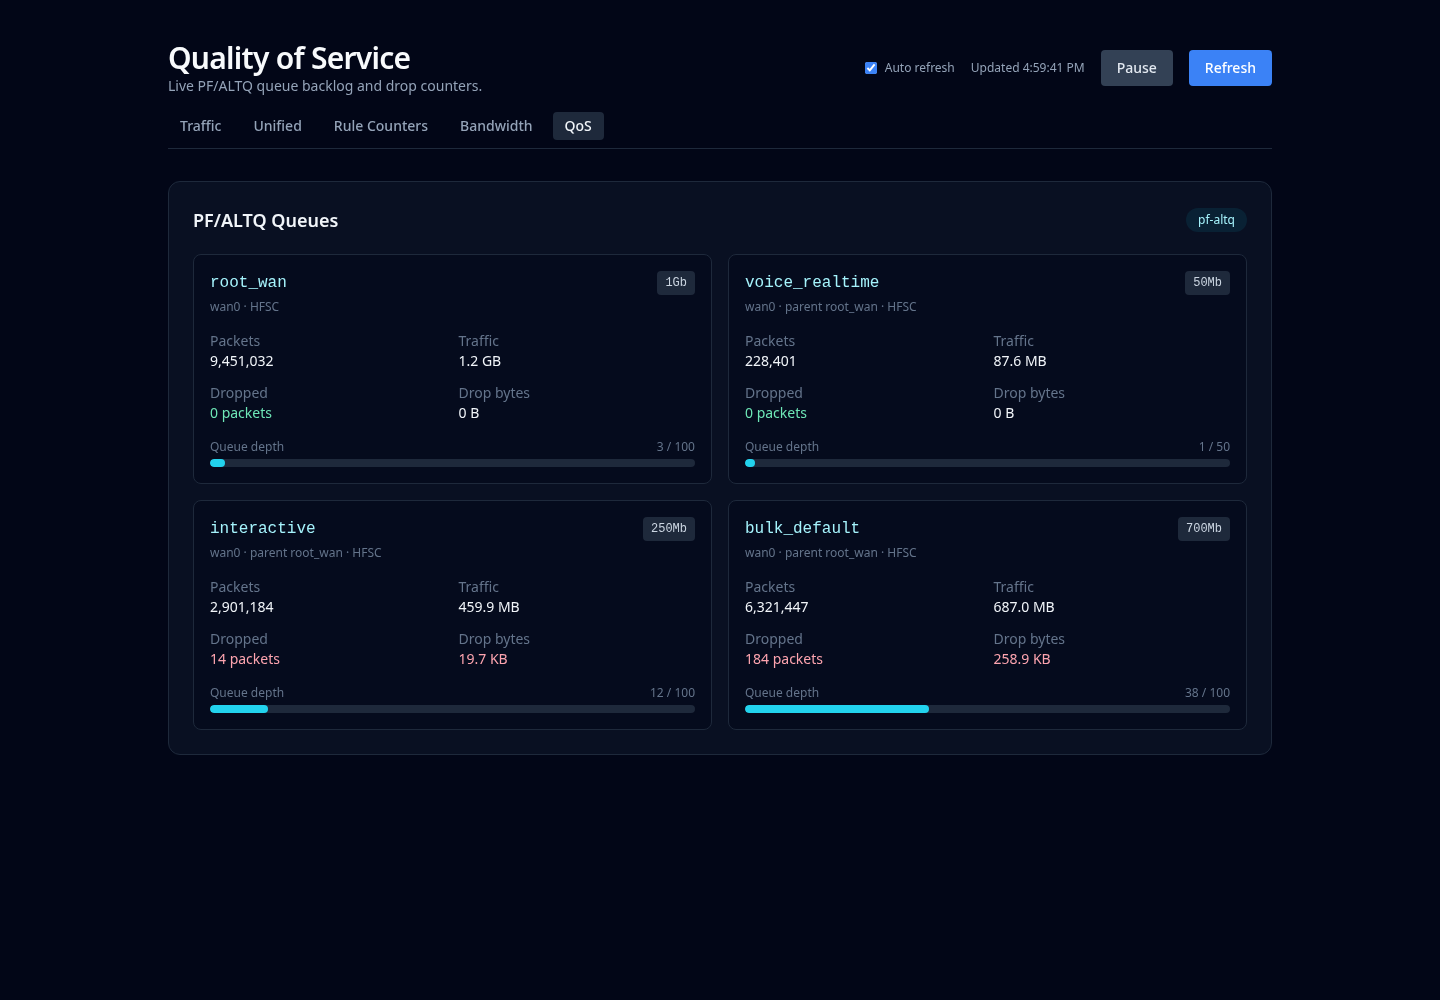
Task: Pause live updates with Pause button
Action: (x=1136, y=68)
